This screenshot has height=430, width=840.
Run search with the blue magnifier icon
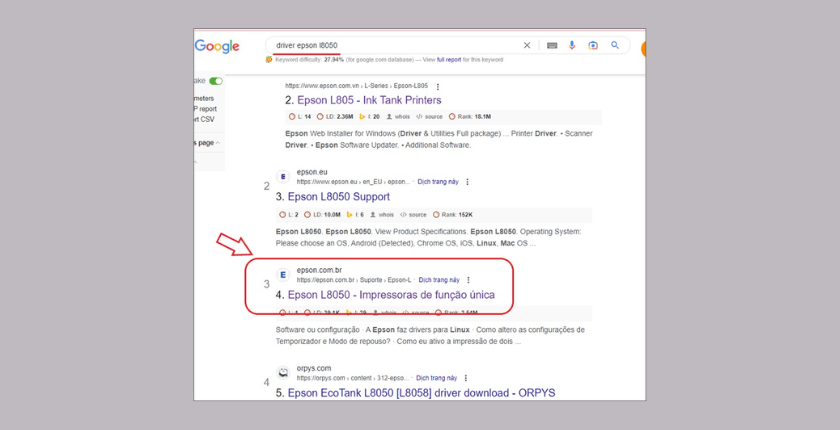[x=615, y=46]
